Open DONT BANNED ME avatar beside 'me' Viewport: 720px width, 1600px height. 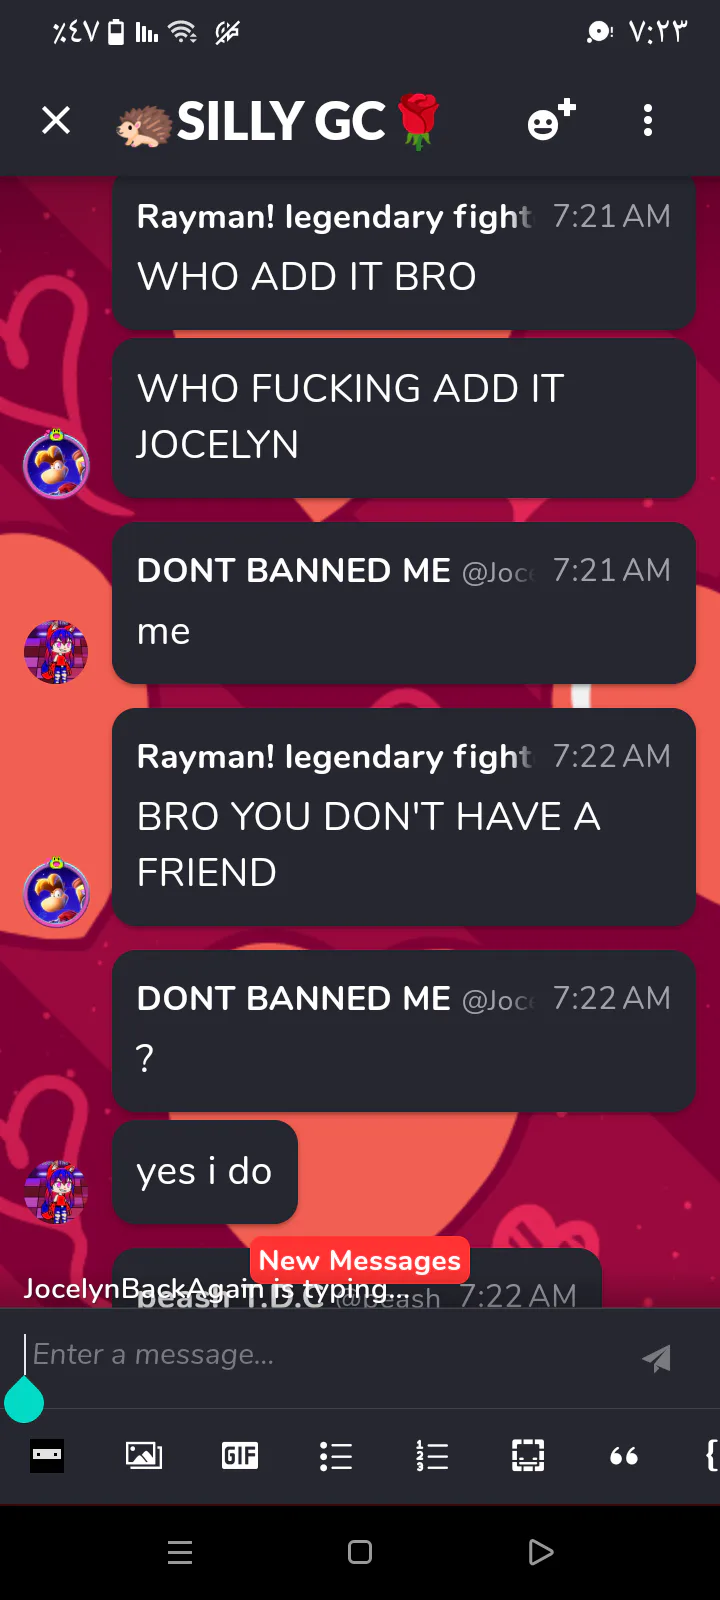56,652
